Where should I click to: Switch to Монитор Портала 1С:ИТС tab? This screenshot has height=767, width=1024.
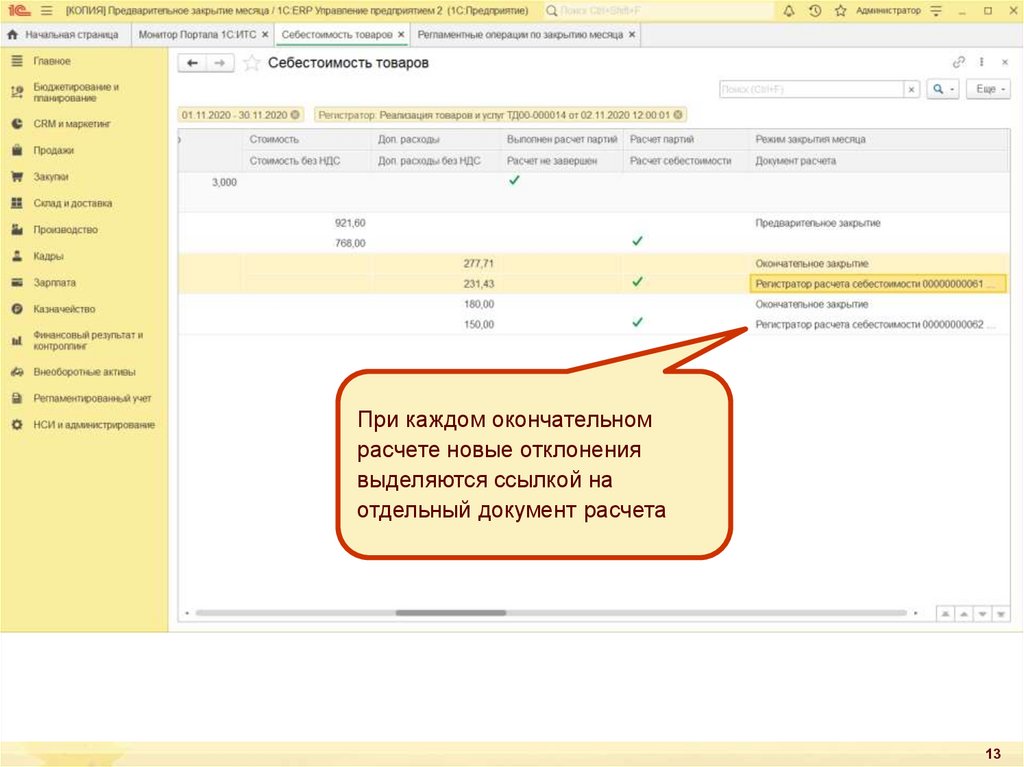coord(196,35)
